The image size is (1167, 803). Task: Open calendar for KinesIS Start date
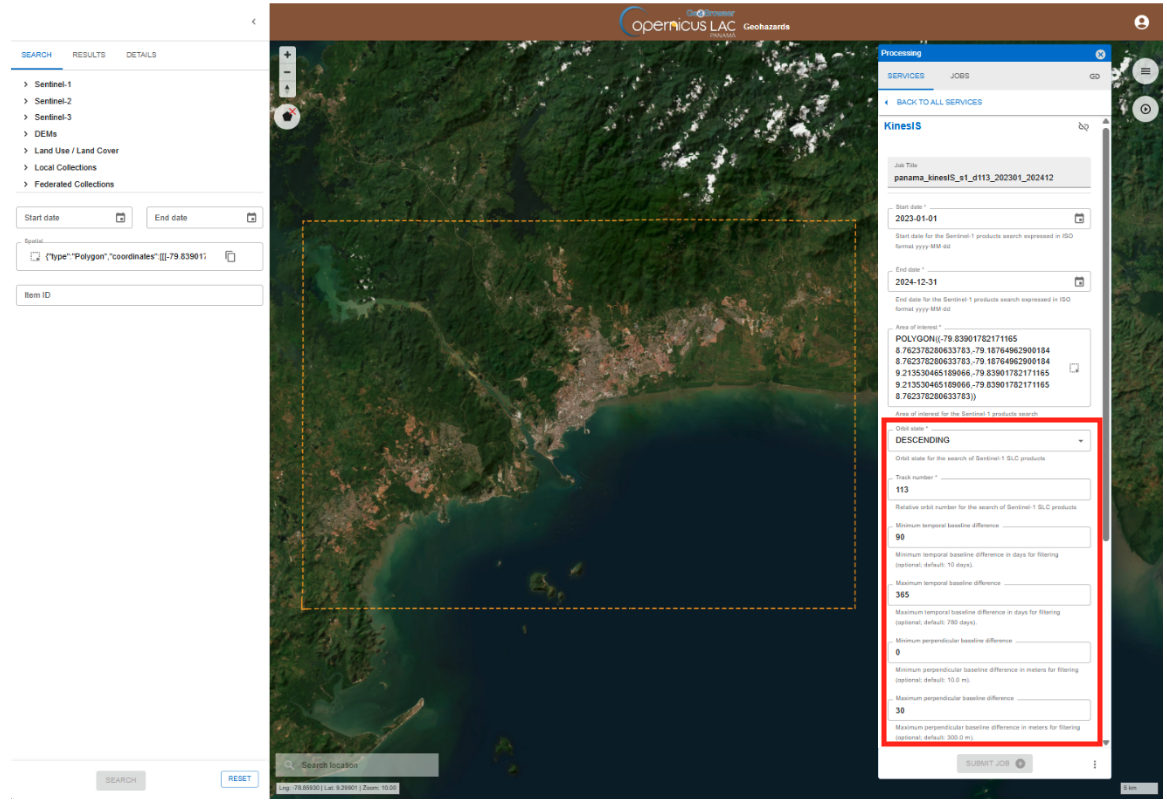click(x=1079, y=218)
